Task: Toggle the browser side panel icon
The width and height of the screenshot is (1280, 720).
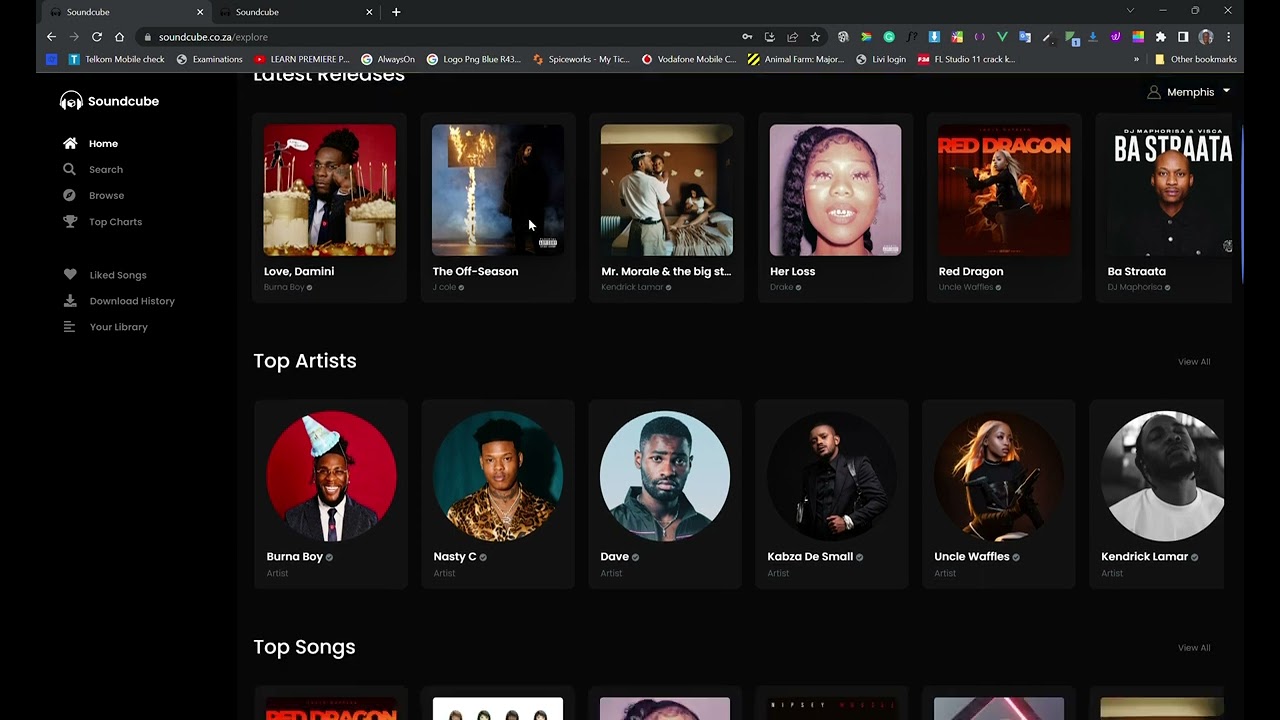Action: click(1183, 37)
